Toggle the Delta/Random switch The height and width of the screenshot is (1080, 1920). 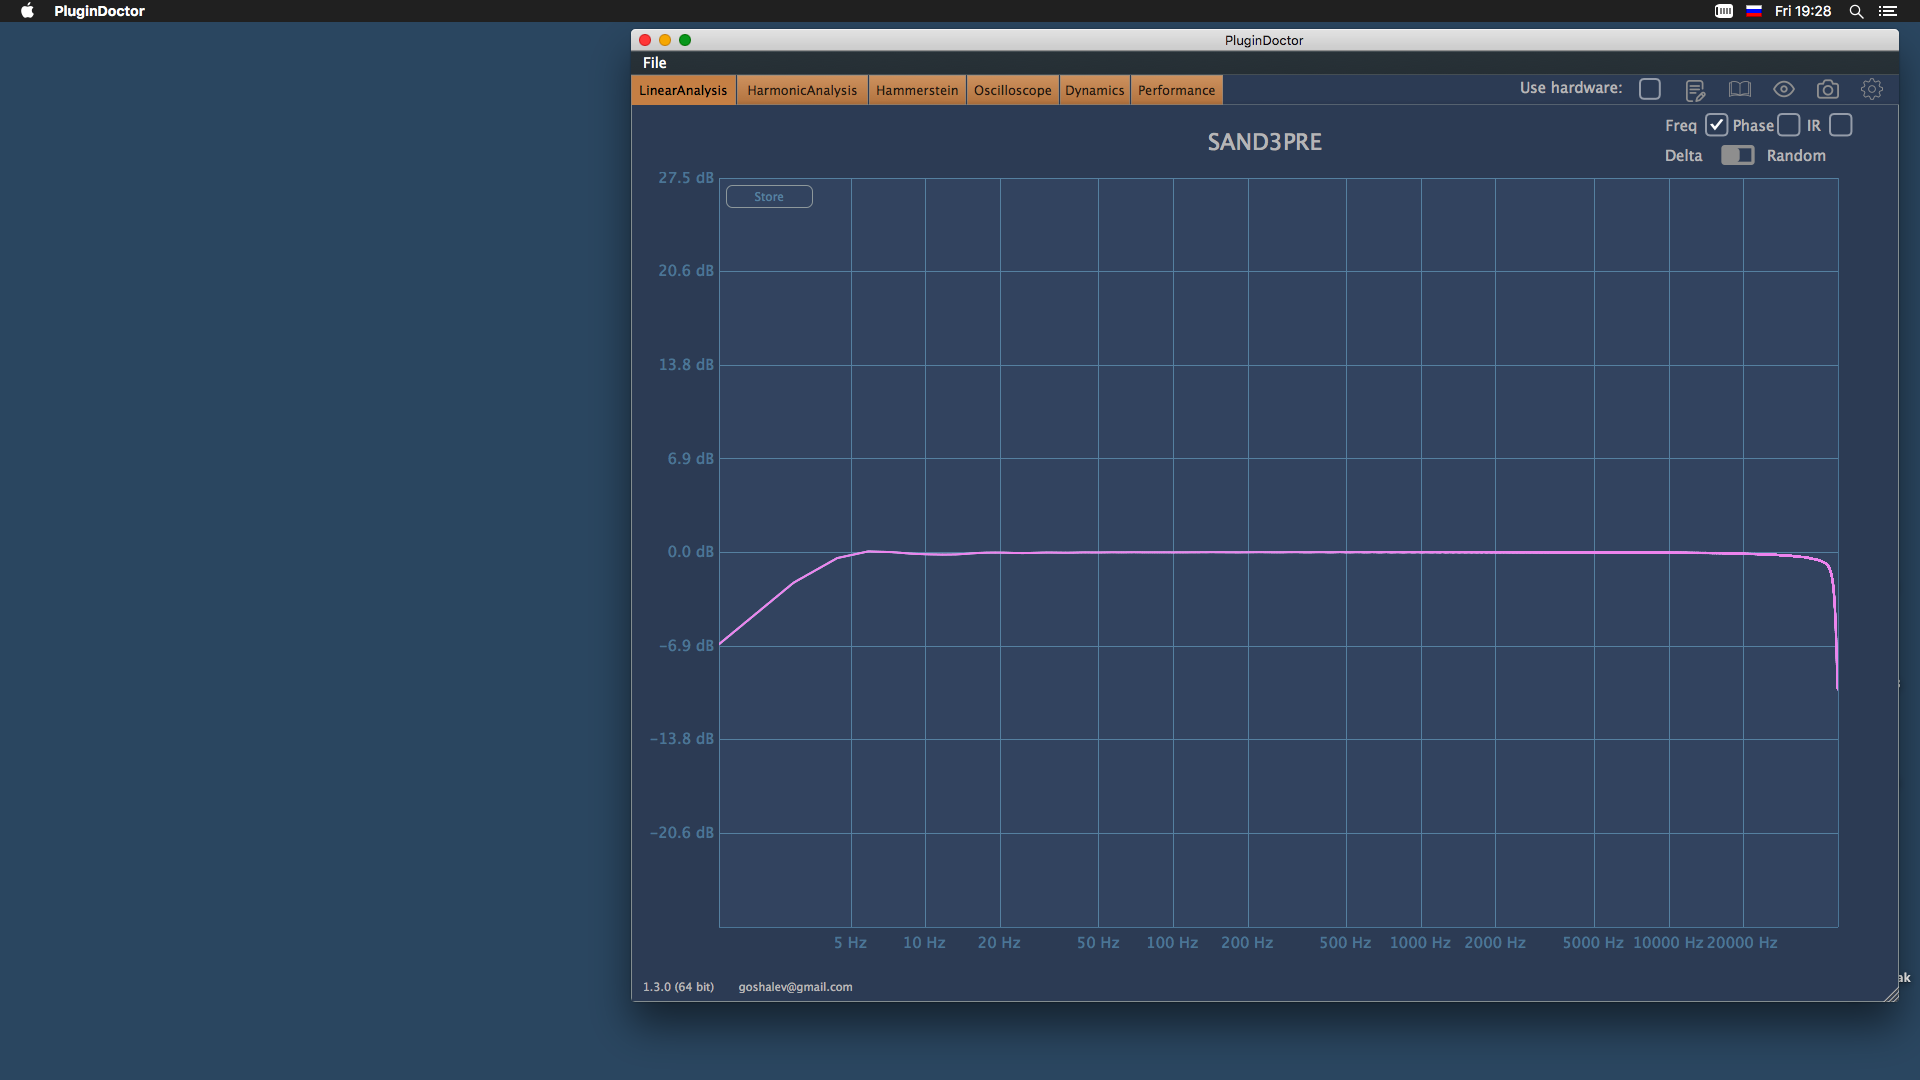(1737, 155)
